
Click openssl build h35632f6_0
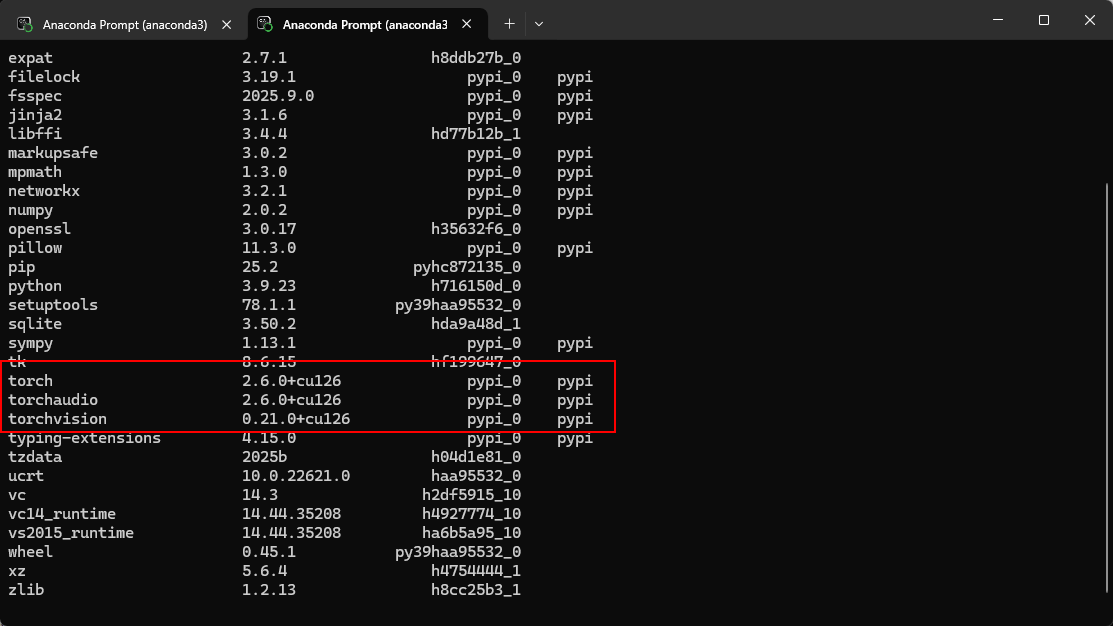[476, 229]
